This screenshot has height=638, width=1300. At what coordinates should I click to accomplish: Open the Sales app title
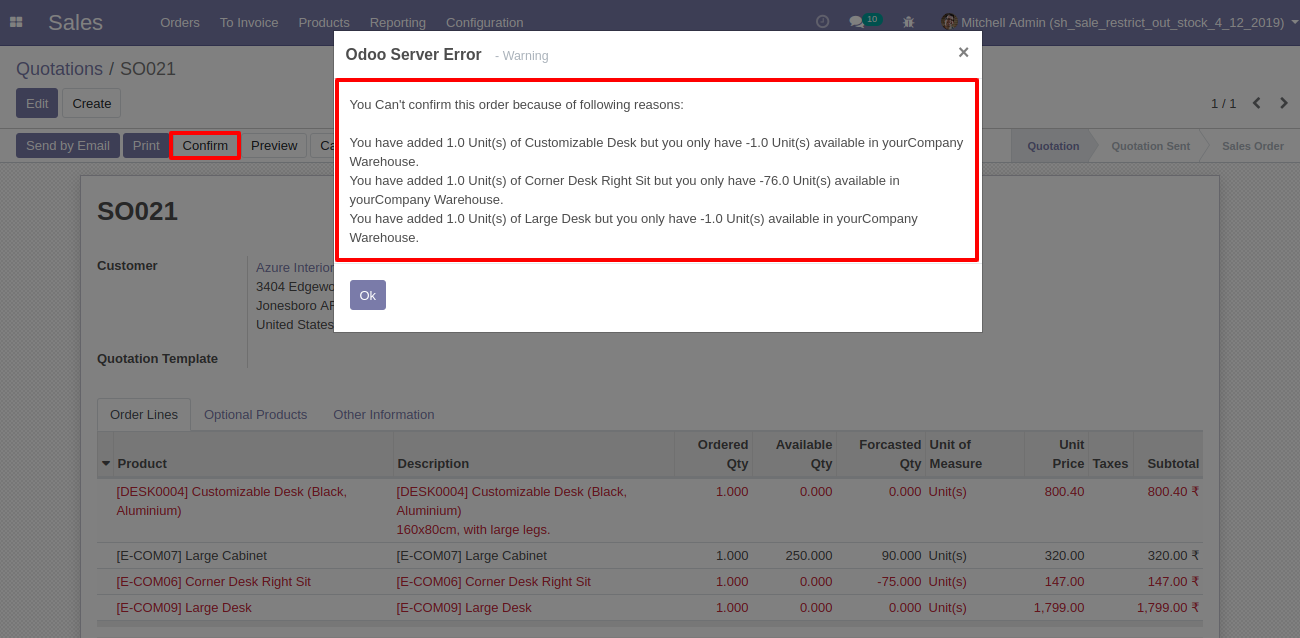(x=75, y=22)
